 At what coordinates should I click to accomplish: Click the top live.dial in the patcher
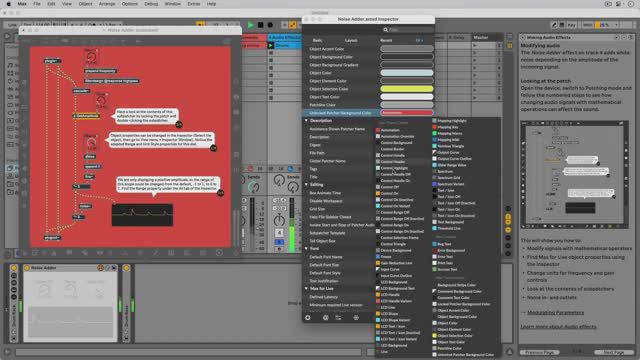coord(91,56)
